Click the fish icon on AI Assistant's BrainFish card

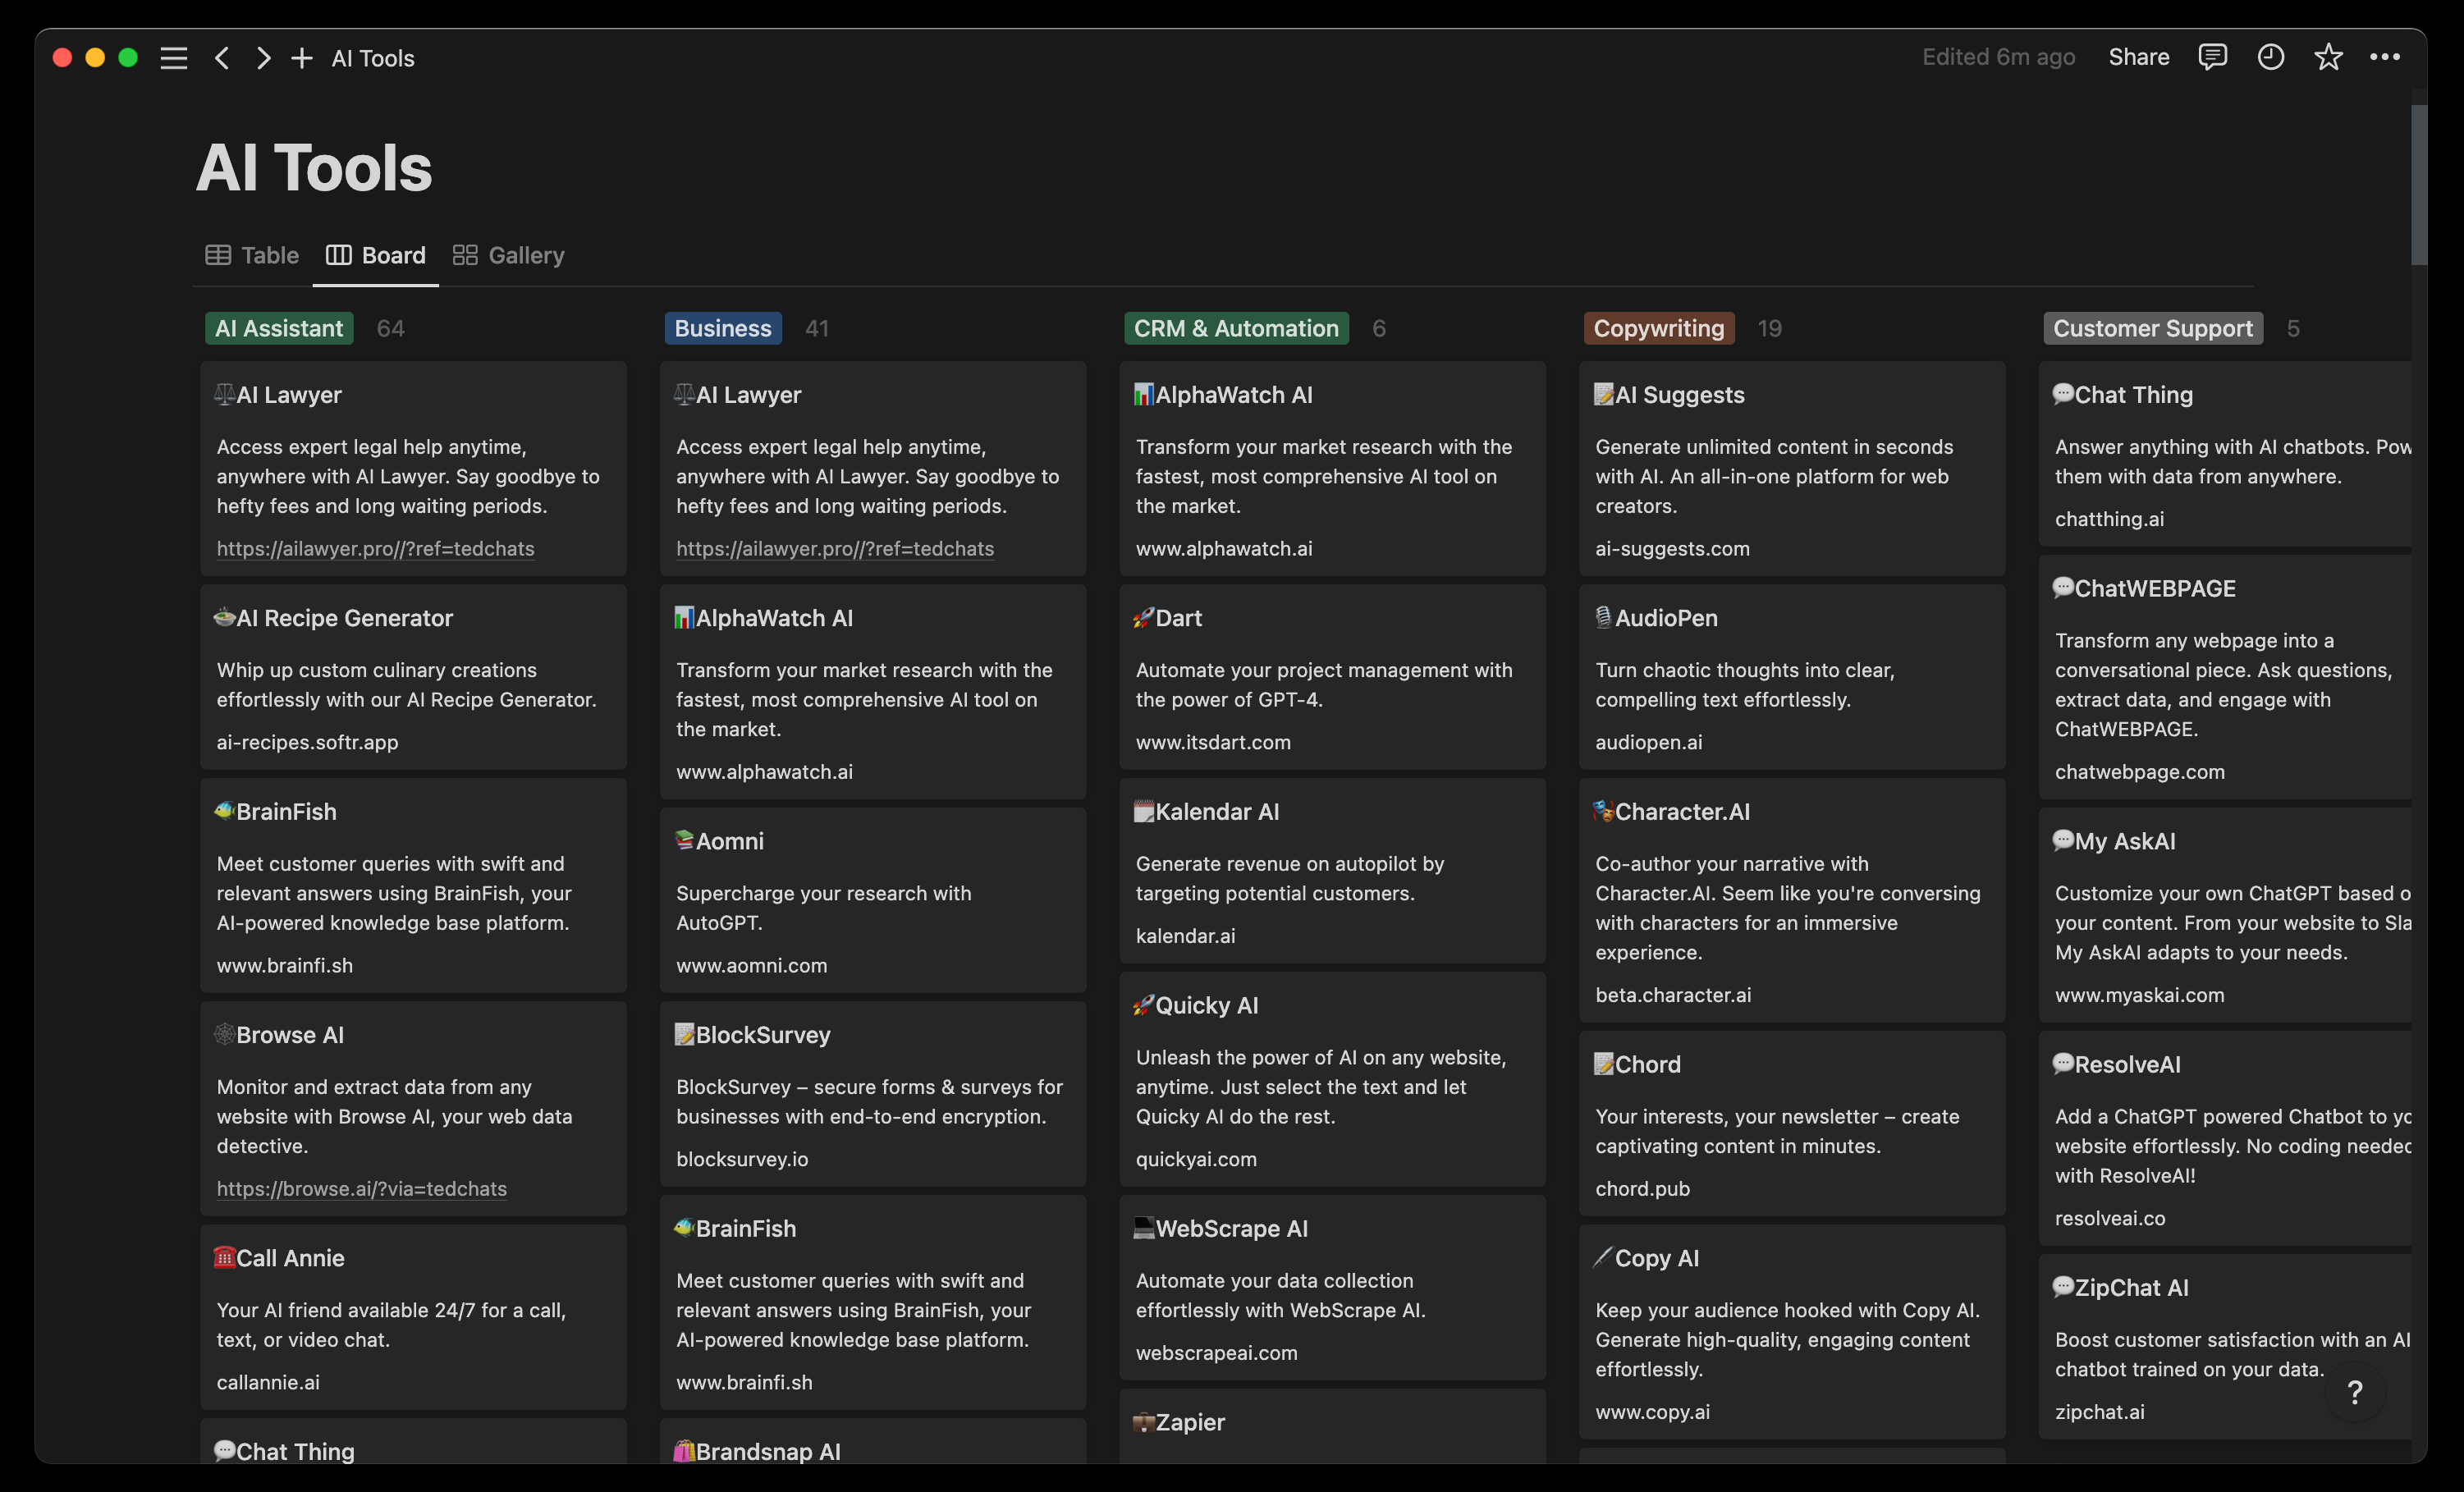click(x=225, y=811)
